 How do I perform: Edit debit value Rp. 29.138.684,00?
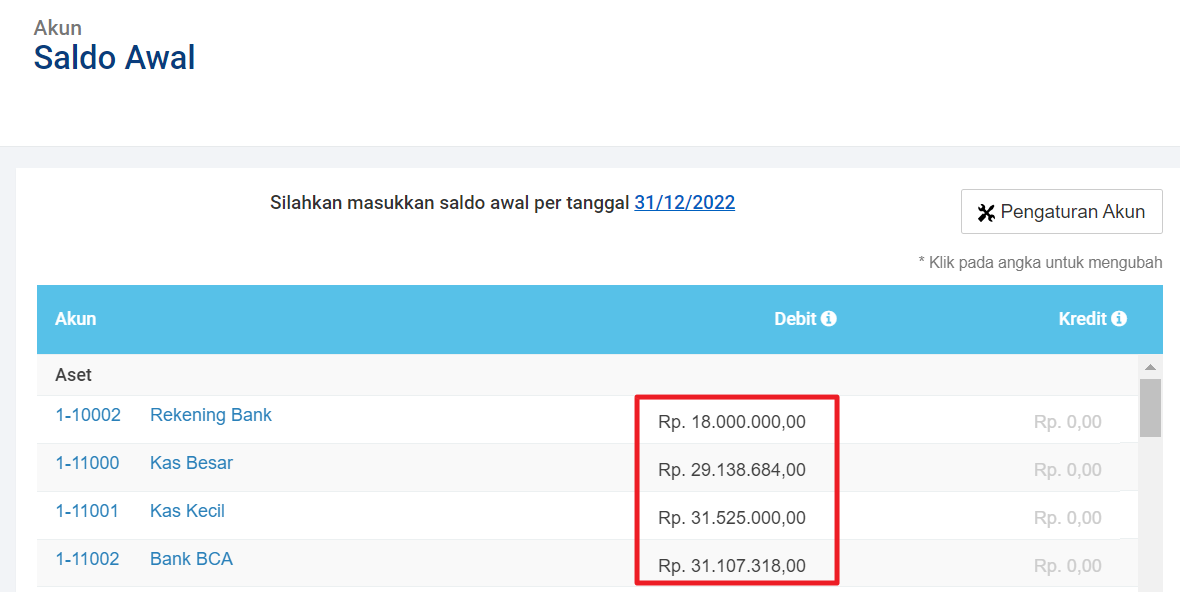[x=731, y=470]
